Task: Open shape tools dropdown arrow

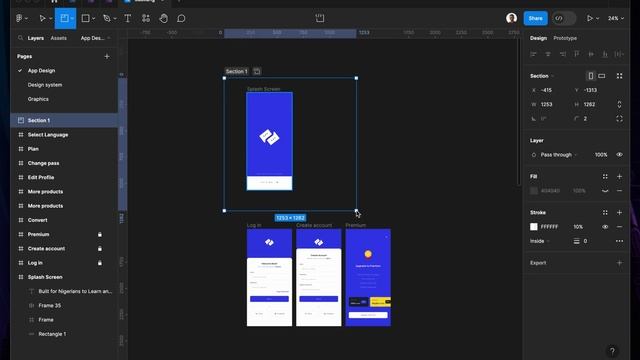Action: 93,19
